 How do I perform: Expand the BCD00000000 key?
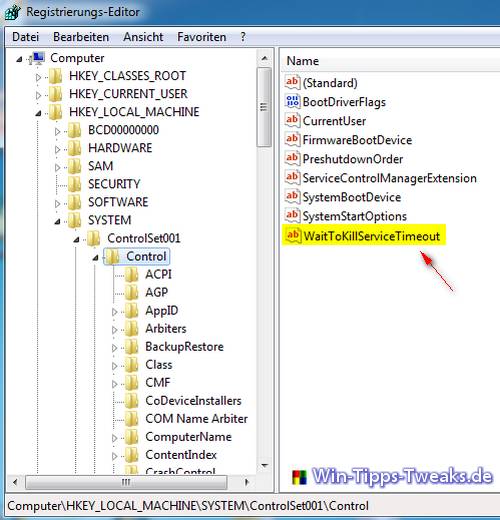point(57,131)
